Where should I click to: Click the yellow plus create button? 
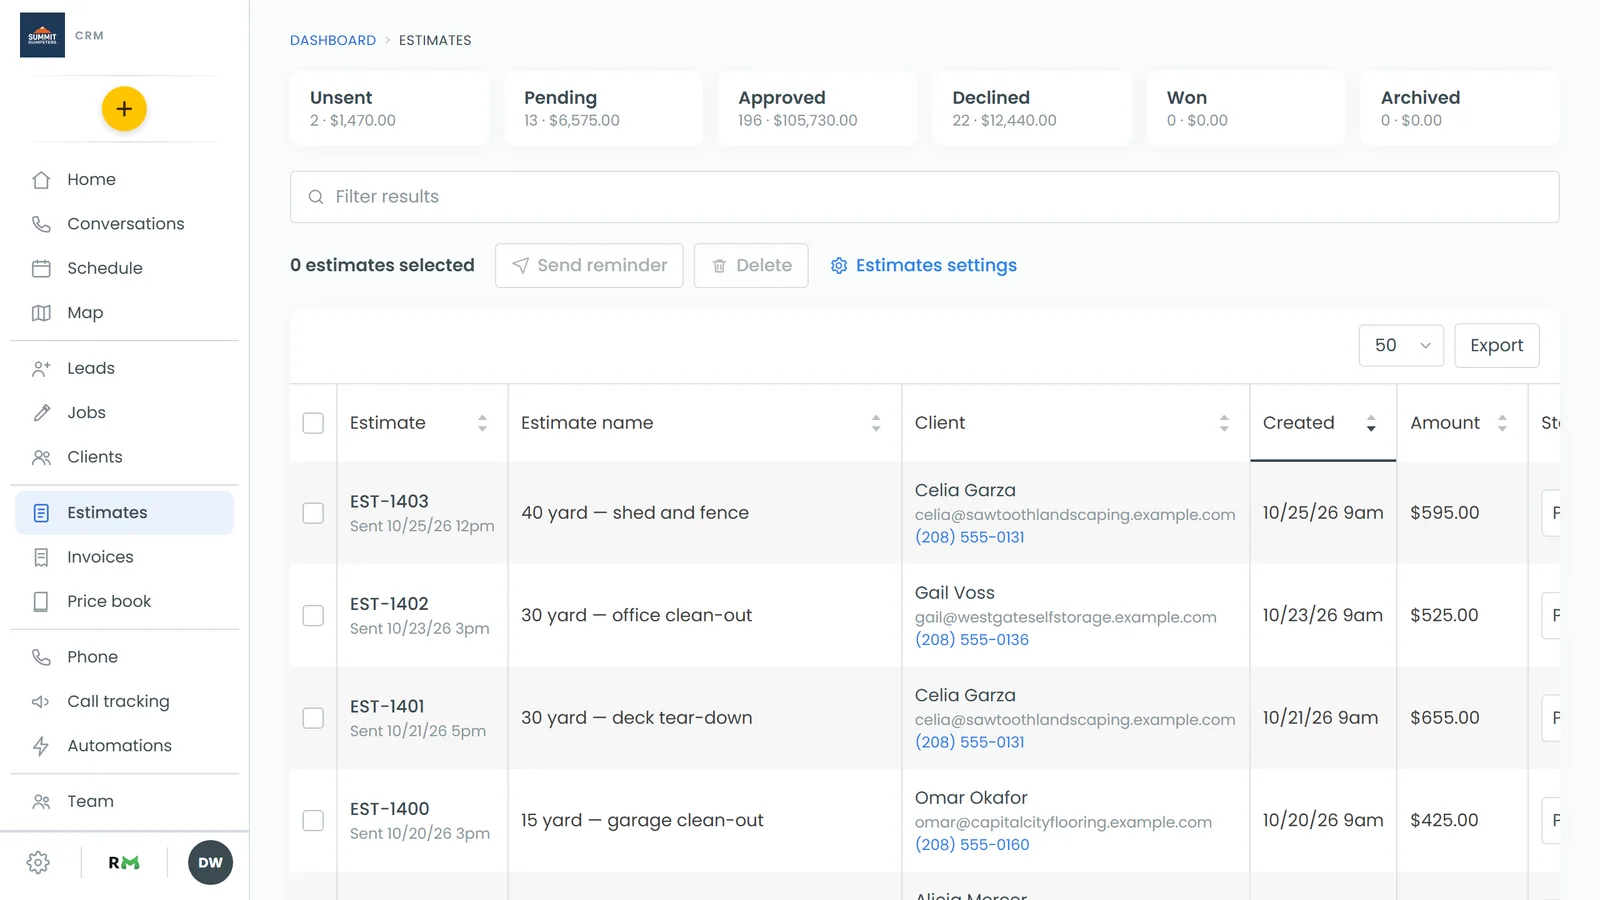coord(124,109)
